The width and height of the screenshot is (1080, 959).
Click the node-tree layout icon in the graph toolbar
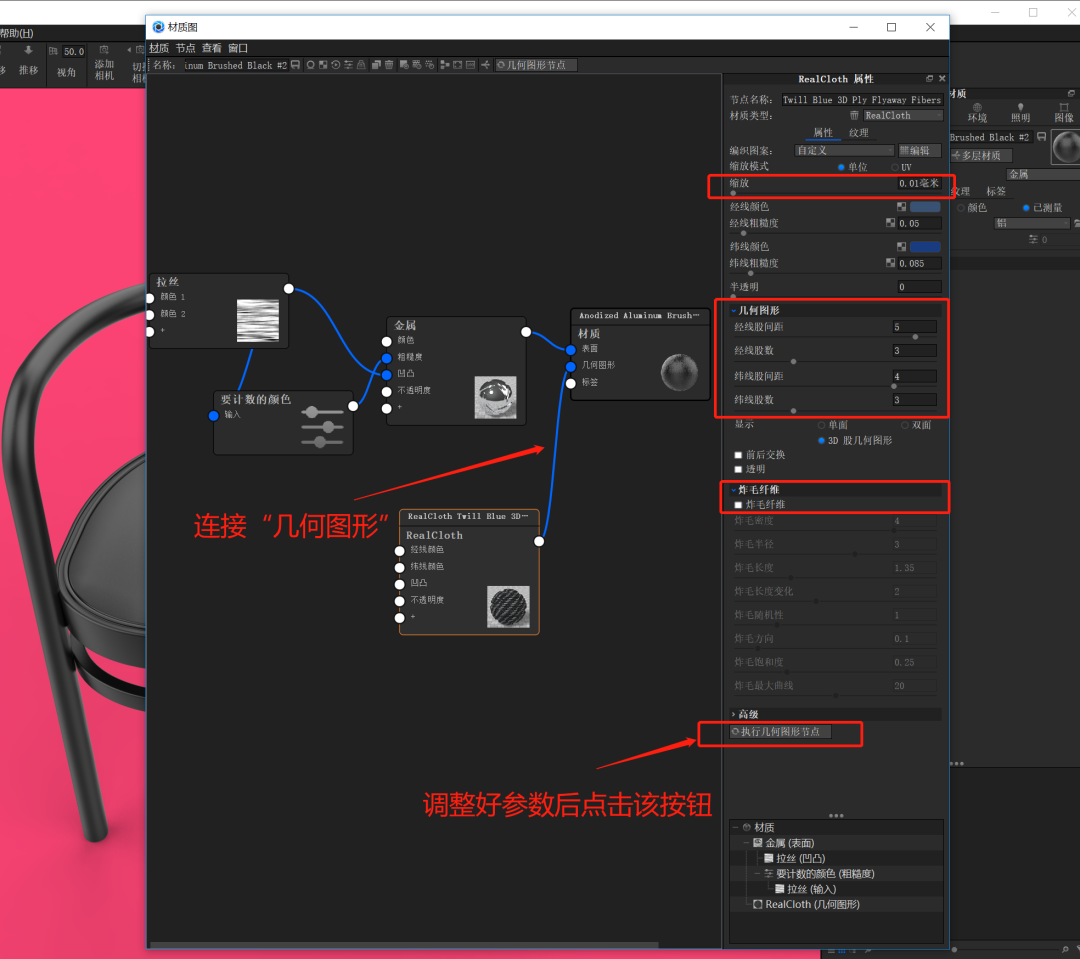coord(444,65)
